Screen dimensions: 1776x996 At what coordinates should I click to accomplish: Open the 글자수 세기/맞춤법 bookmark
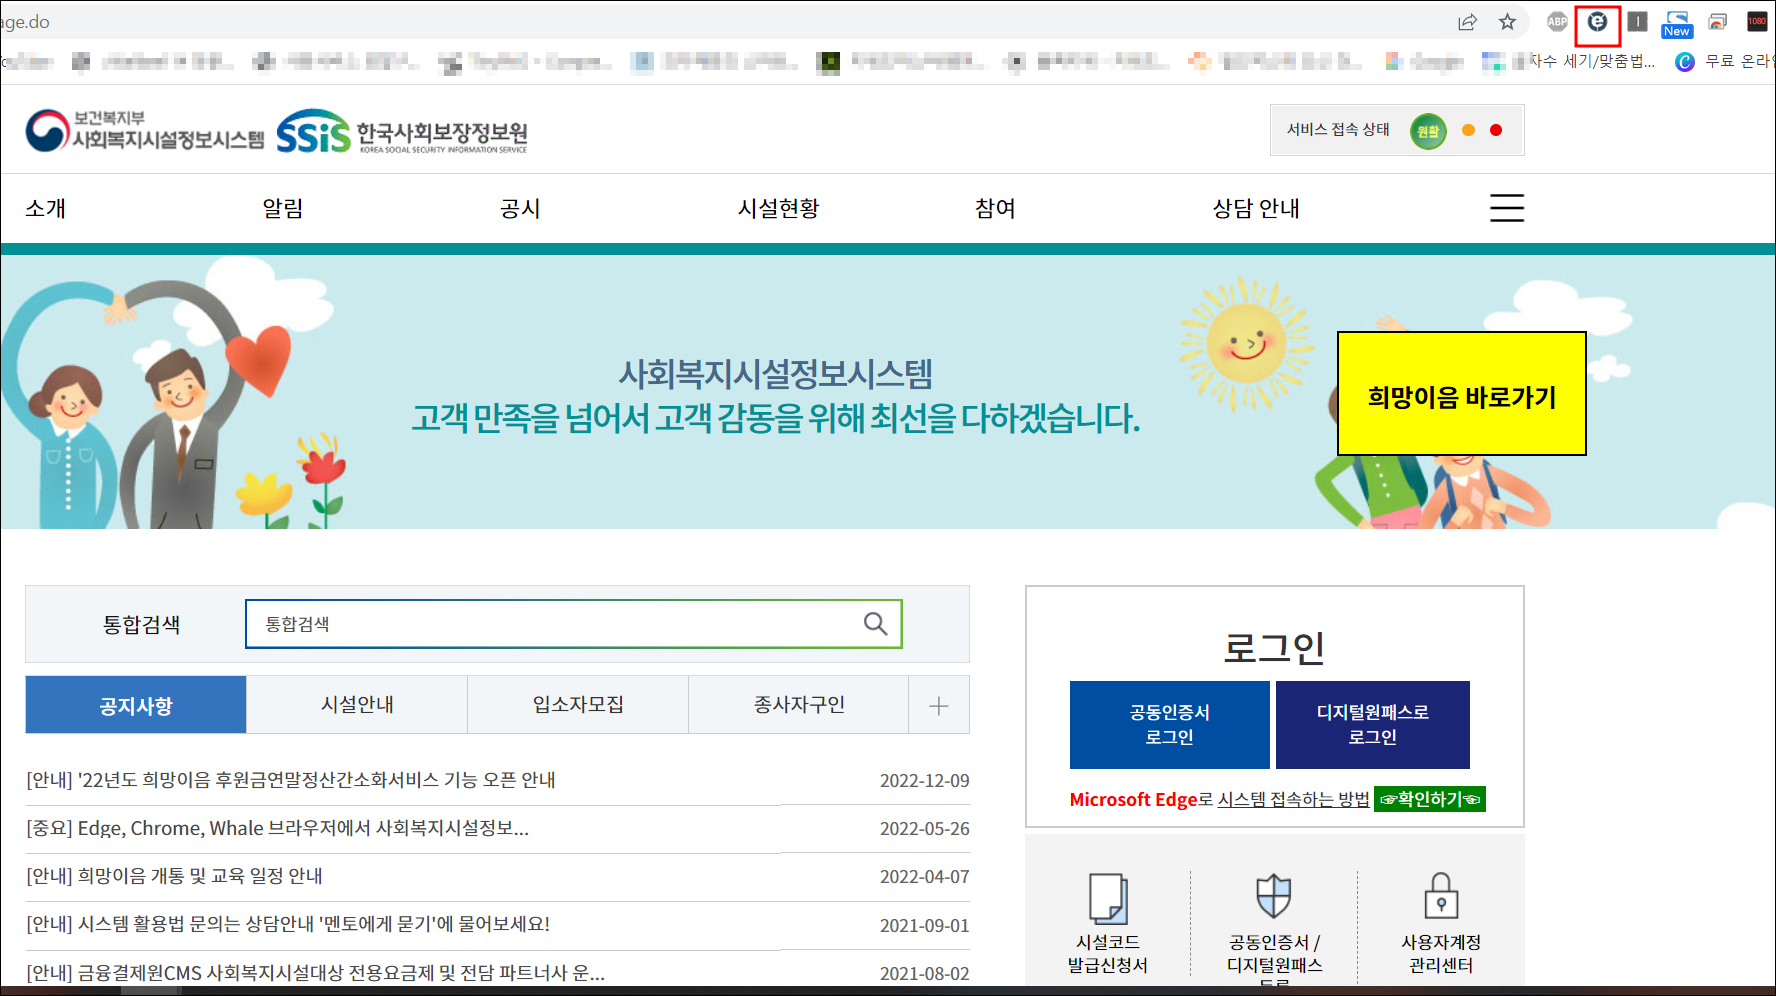(1570, 61)
